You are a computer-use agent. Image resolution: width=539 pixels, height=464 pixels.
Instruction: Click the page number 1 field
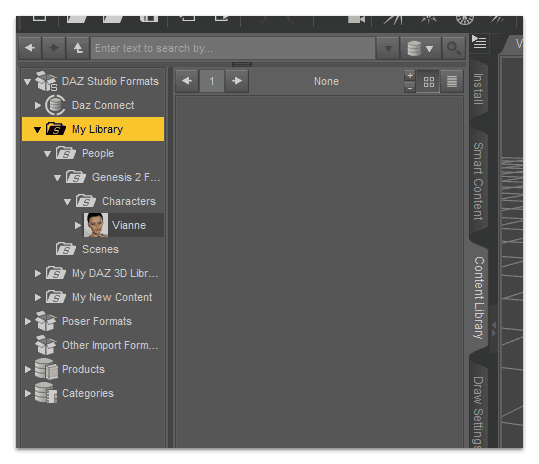point(212,81)
